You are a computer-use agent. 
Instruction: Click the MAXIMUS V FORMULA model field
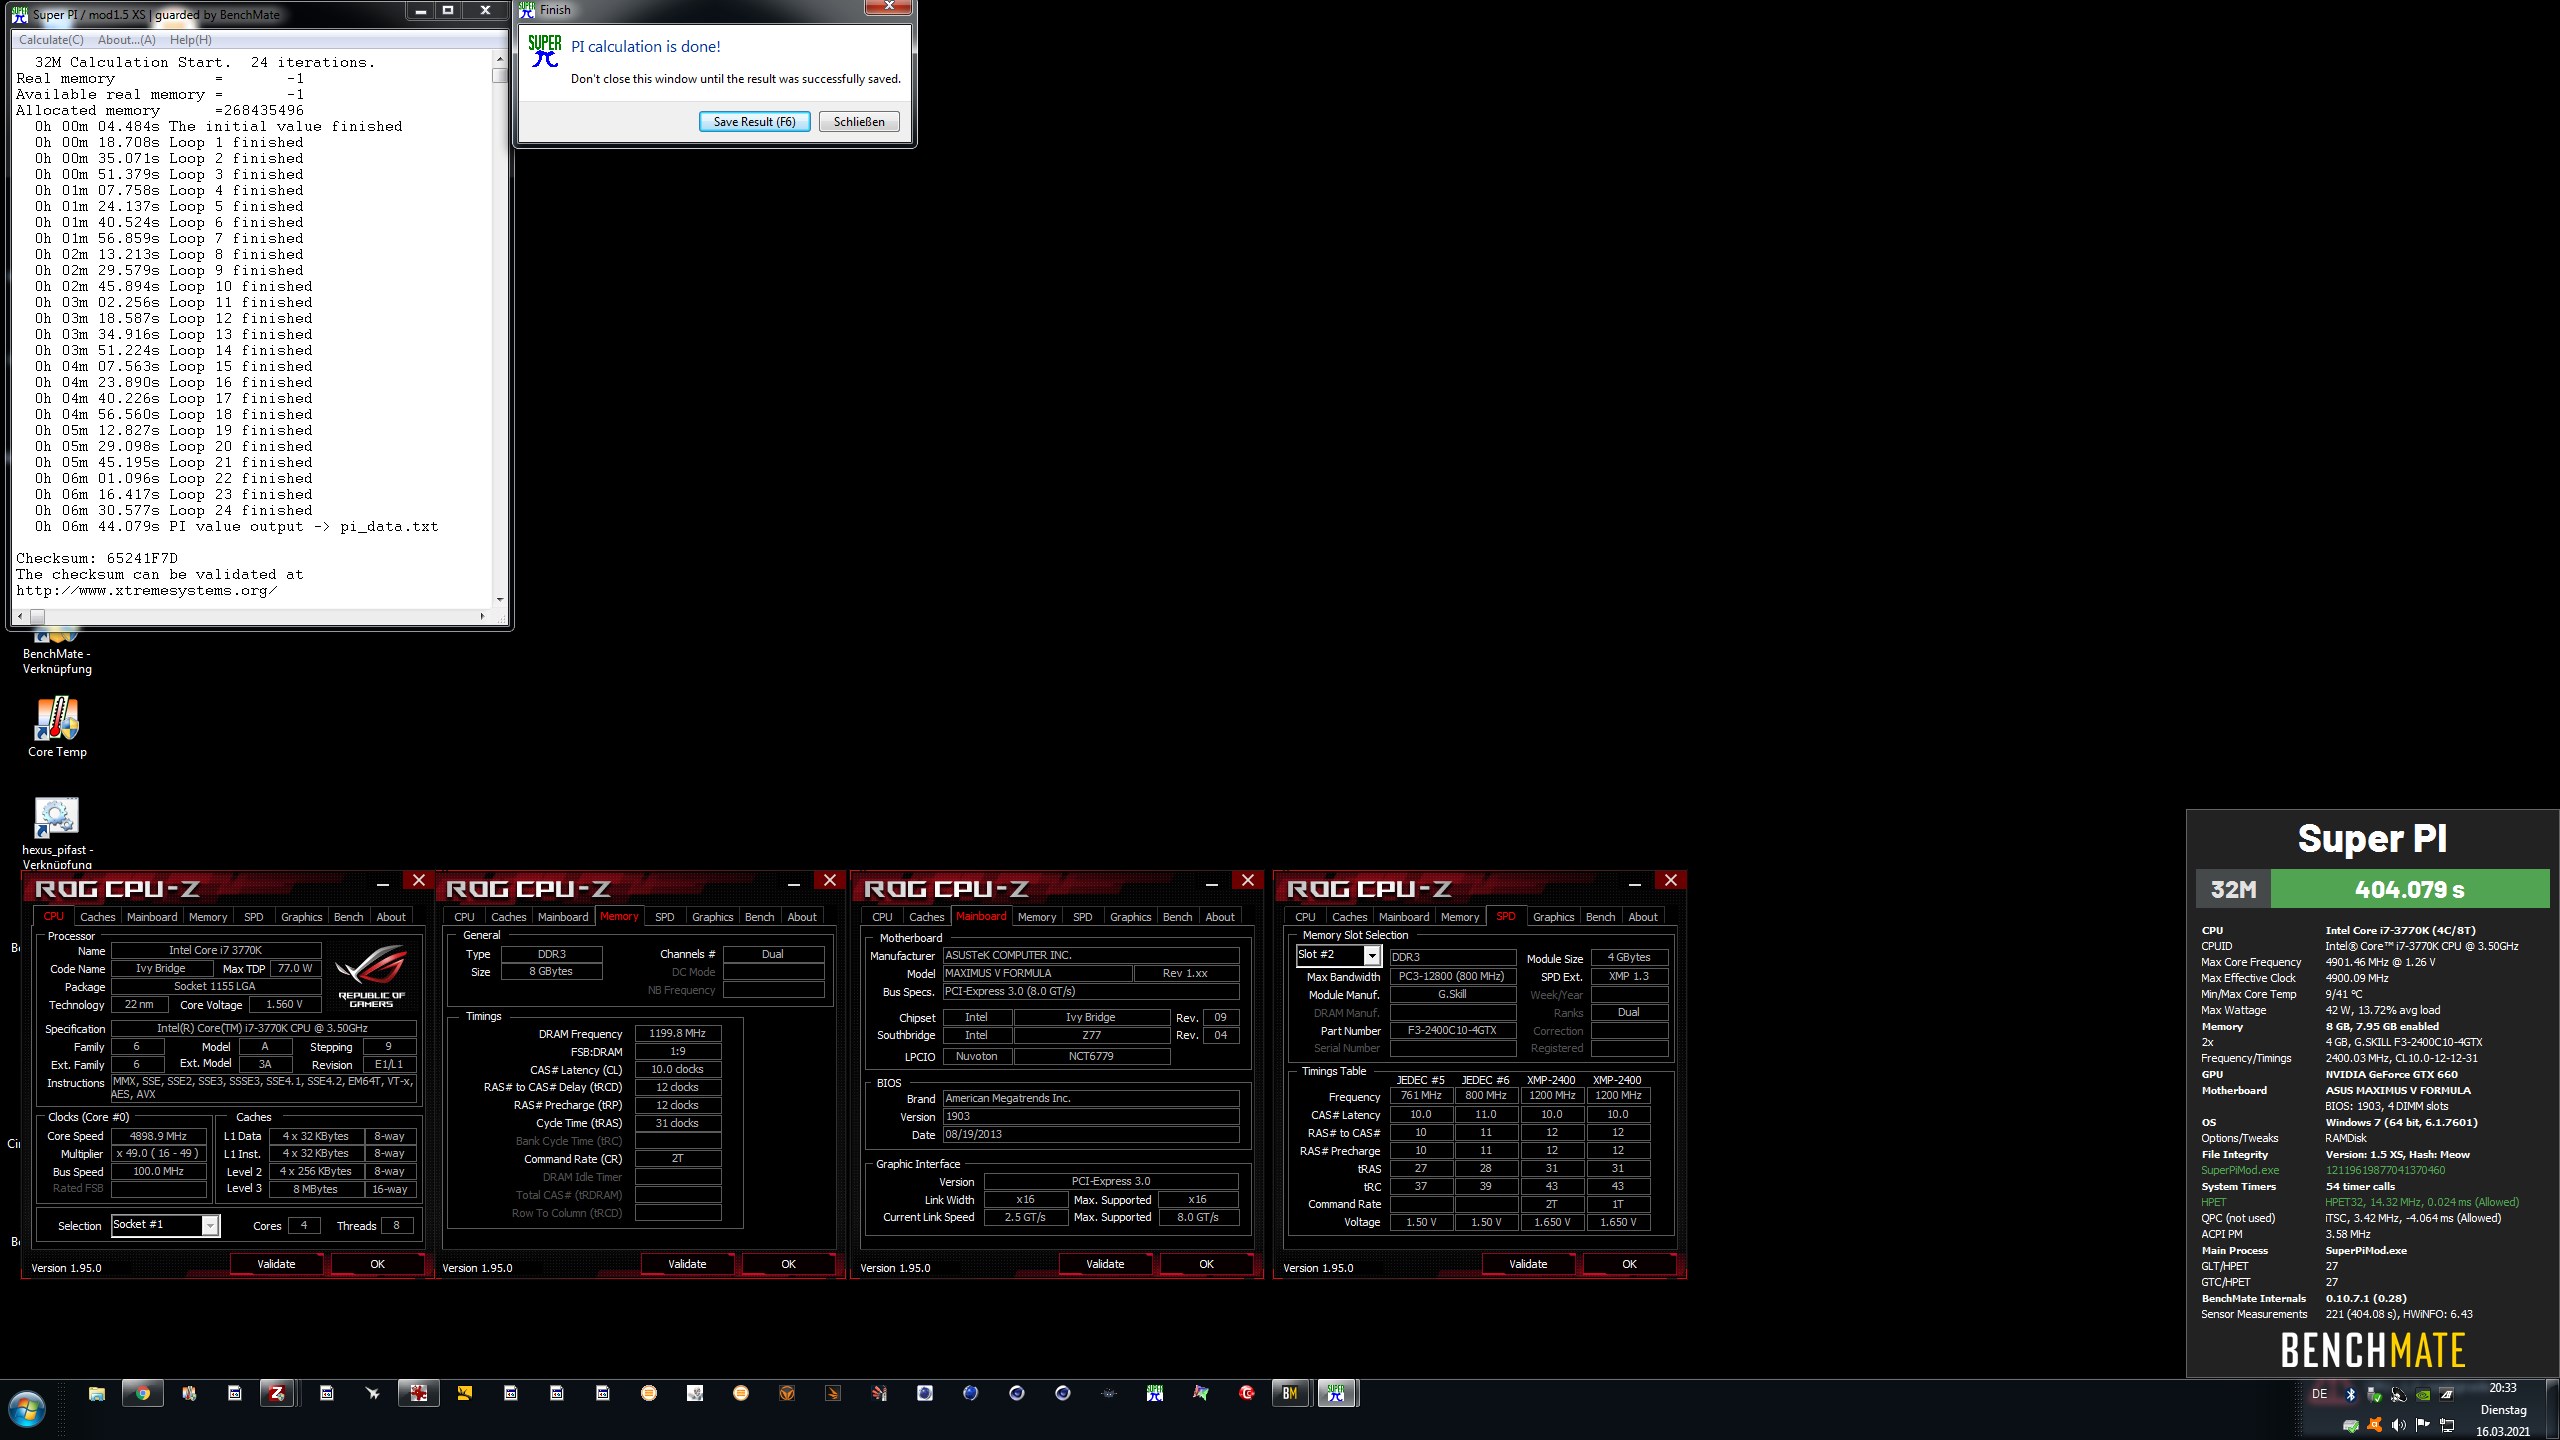coord(1037,973)
